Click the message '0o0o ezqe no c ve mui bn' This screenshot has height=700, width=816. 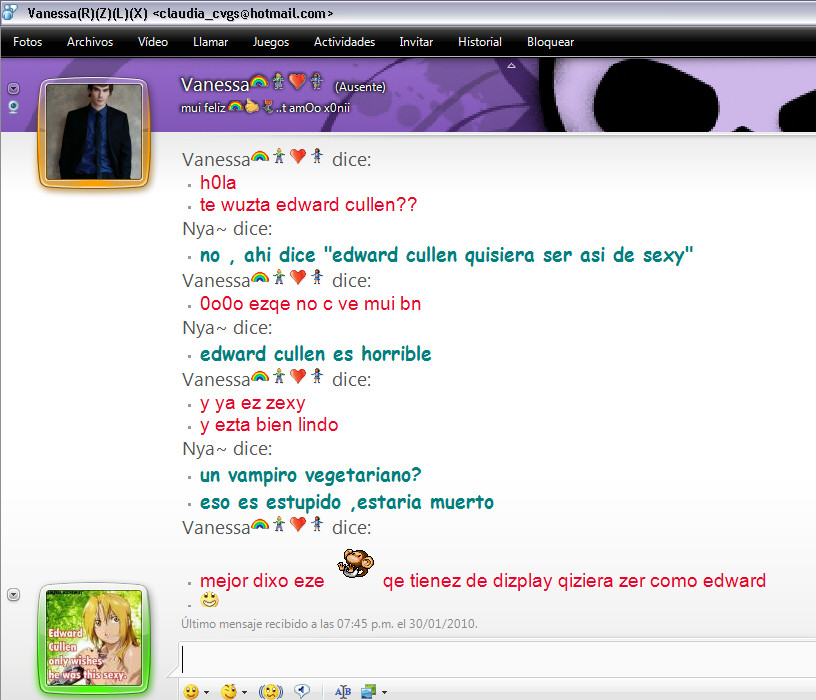(311, 303)
